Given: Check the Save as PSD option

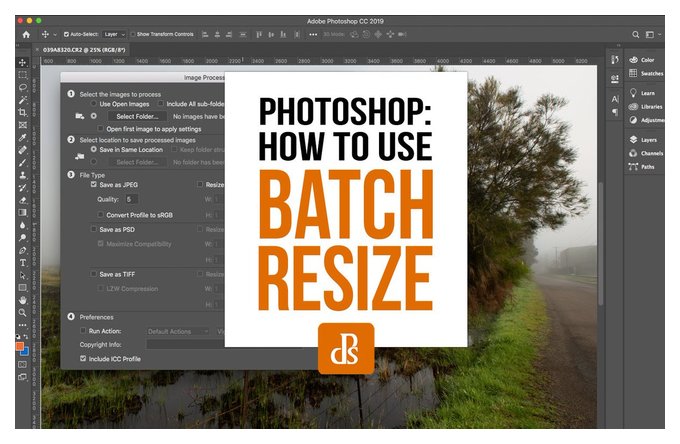Looking at the screenshot, I should tap(93, 229).
